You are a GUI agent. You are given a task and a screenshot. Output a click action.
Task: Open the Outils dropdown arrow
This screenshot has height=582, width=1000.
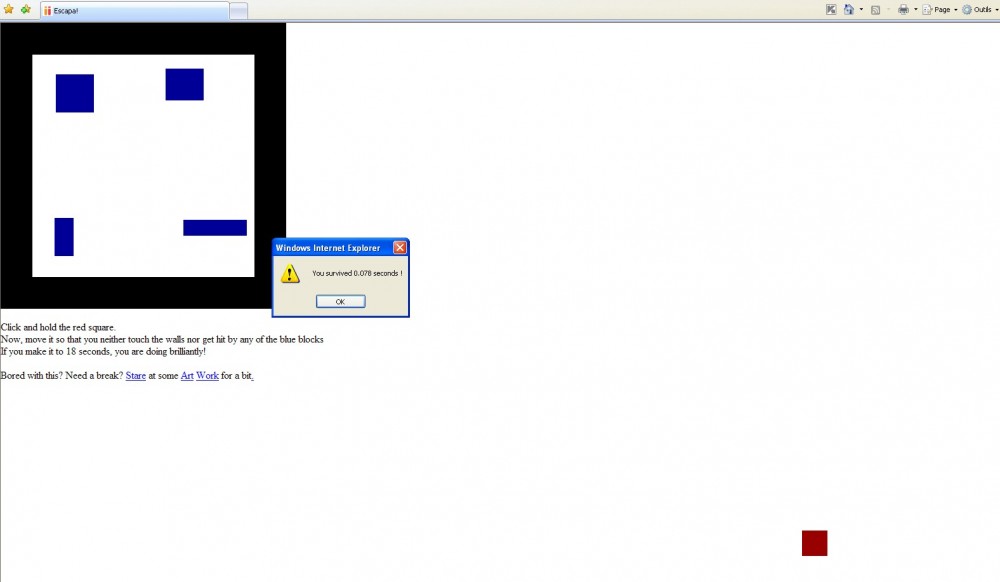tap(996, 10)
